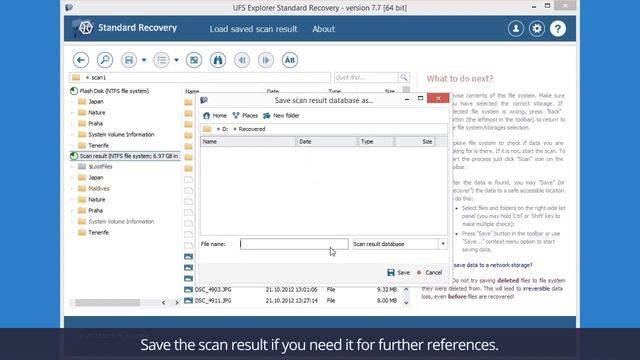
Task: Create a New folder in the dialog
Action: pyautogui.click(x=281, y=116)
